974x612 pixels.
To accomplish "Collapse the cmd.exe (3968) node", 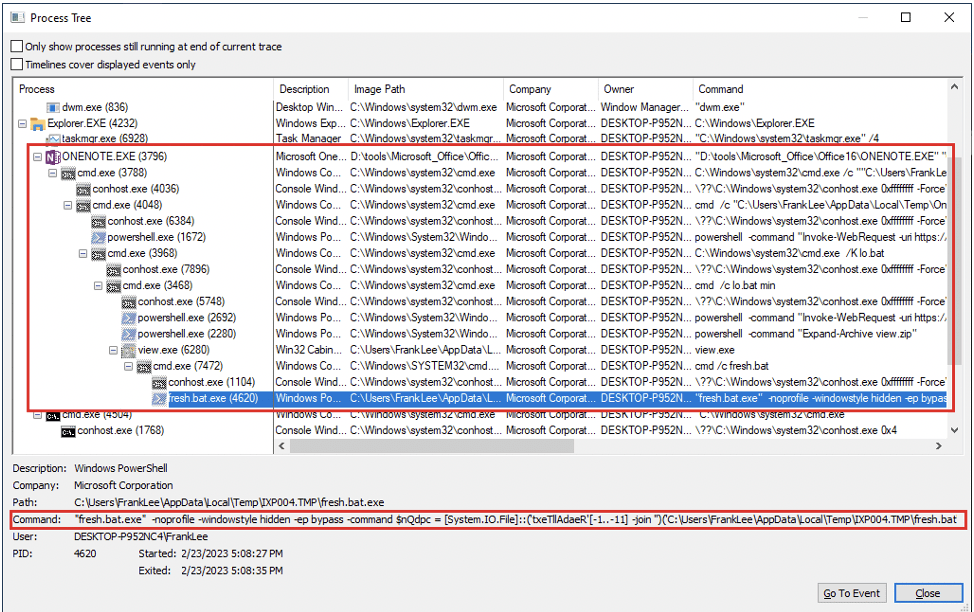I will [x=83, y=253].
